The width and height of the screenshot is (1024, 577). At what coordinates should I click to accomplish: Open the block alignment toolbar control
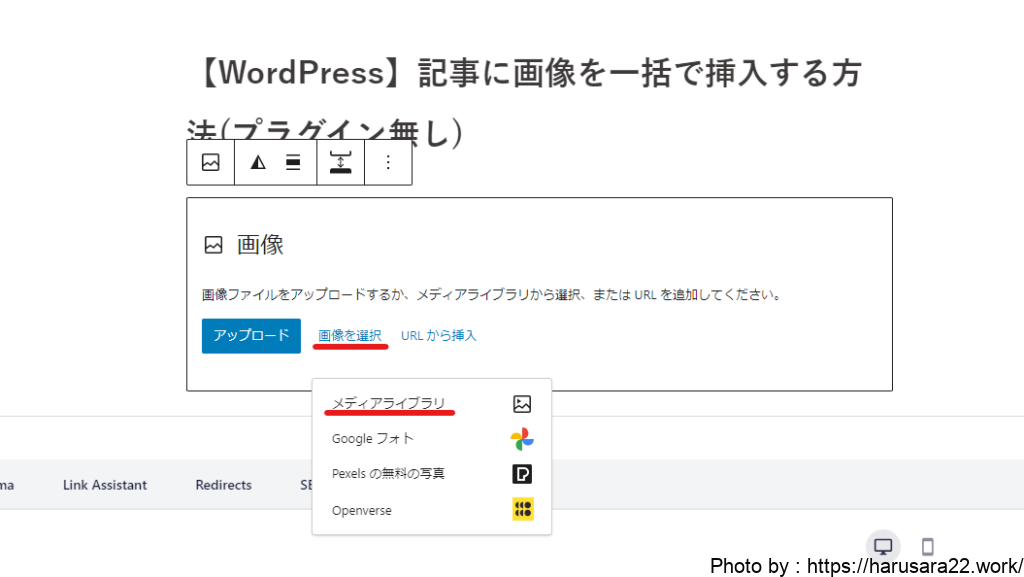pyautogui.click(x=293, y=162)
